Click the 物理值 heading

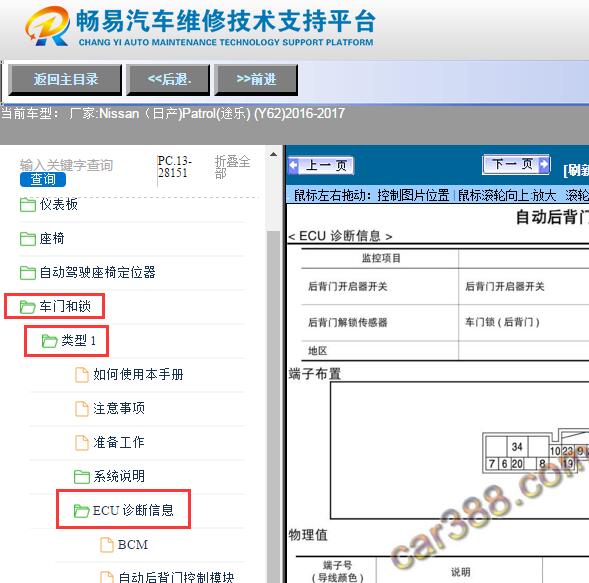308,535
